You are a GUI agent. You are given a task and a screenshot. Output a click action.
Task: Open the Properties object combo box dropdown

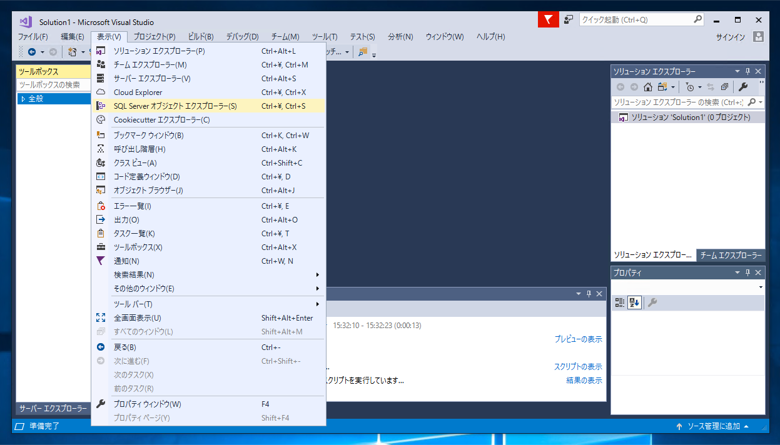click(x=760, y=287)
